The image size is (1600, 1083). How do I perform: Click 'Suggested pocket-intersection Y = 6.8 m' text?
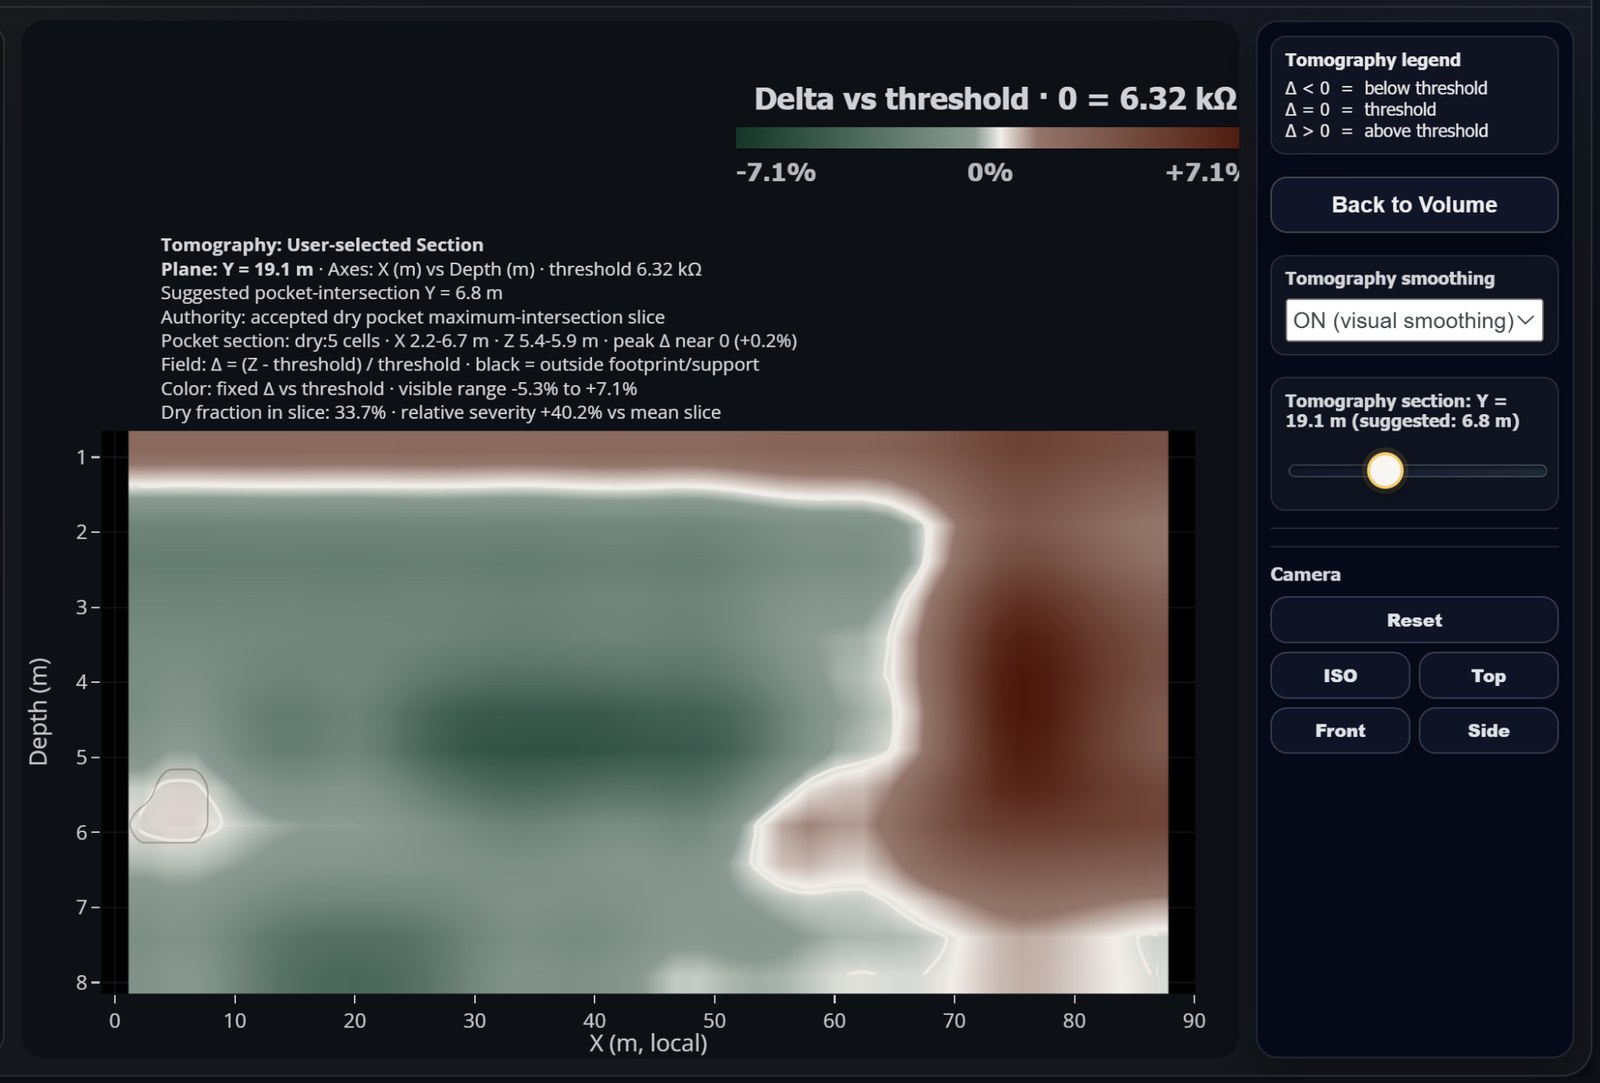click(331, 293)
